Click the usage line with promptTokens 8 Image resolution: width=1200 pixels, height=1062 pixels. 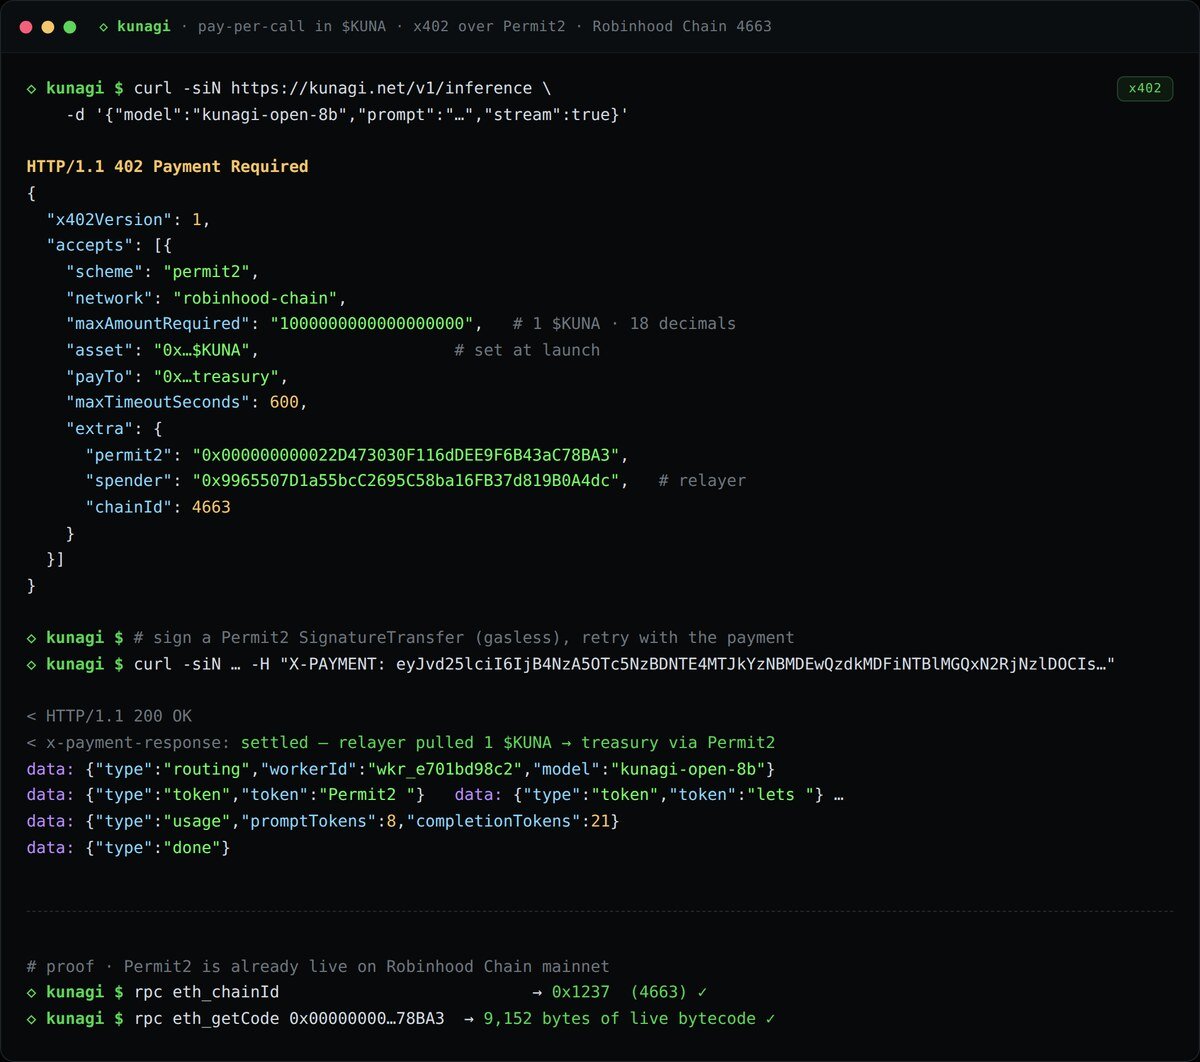coord(323,821)
